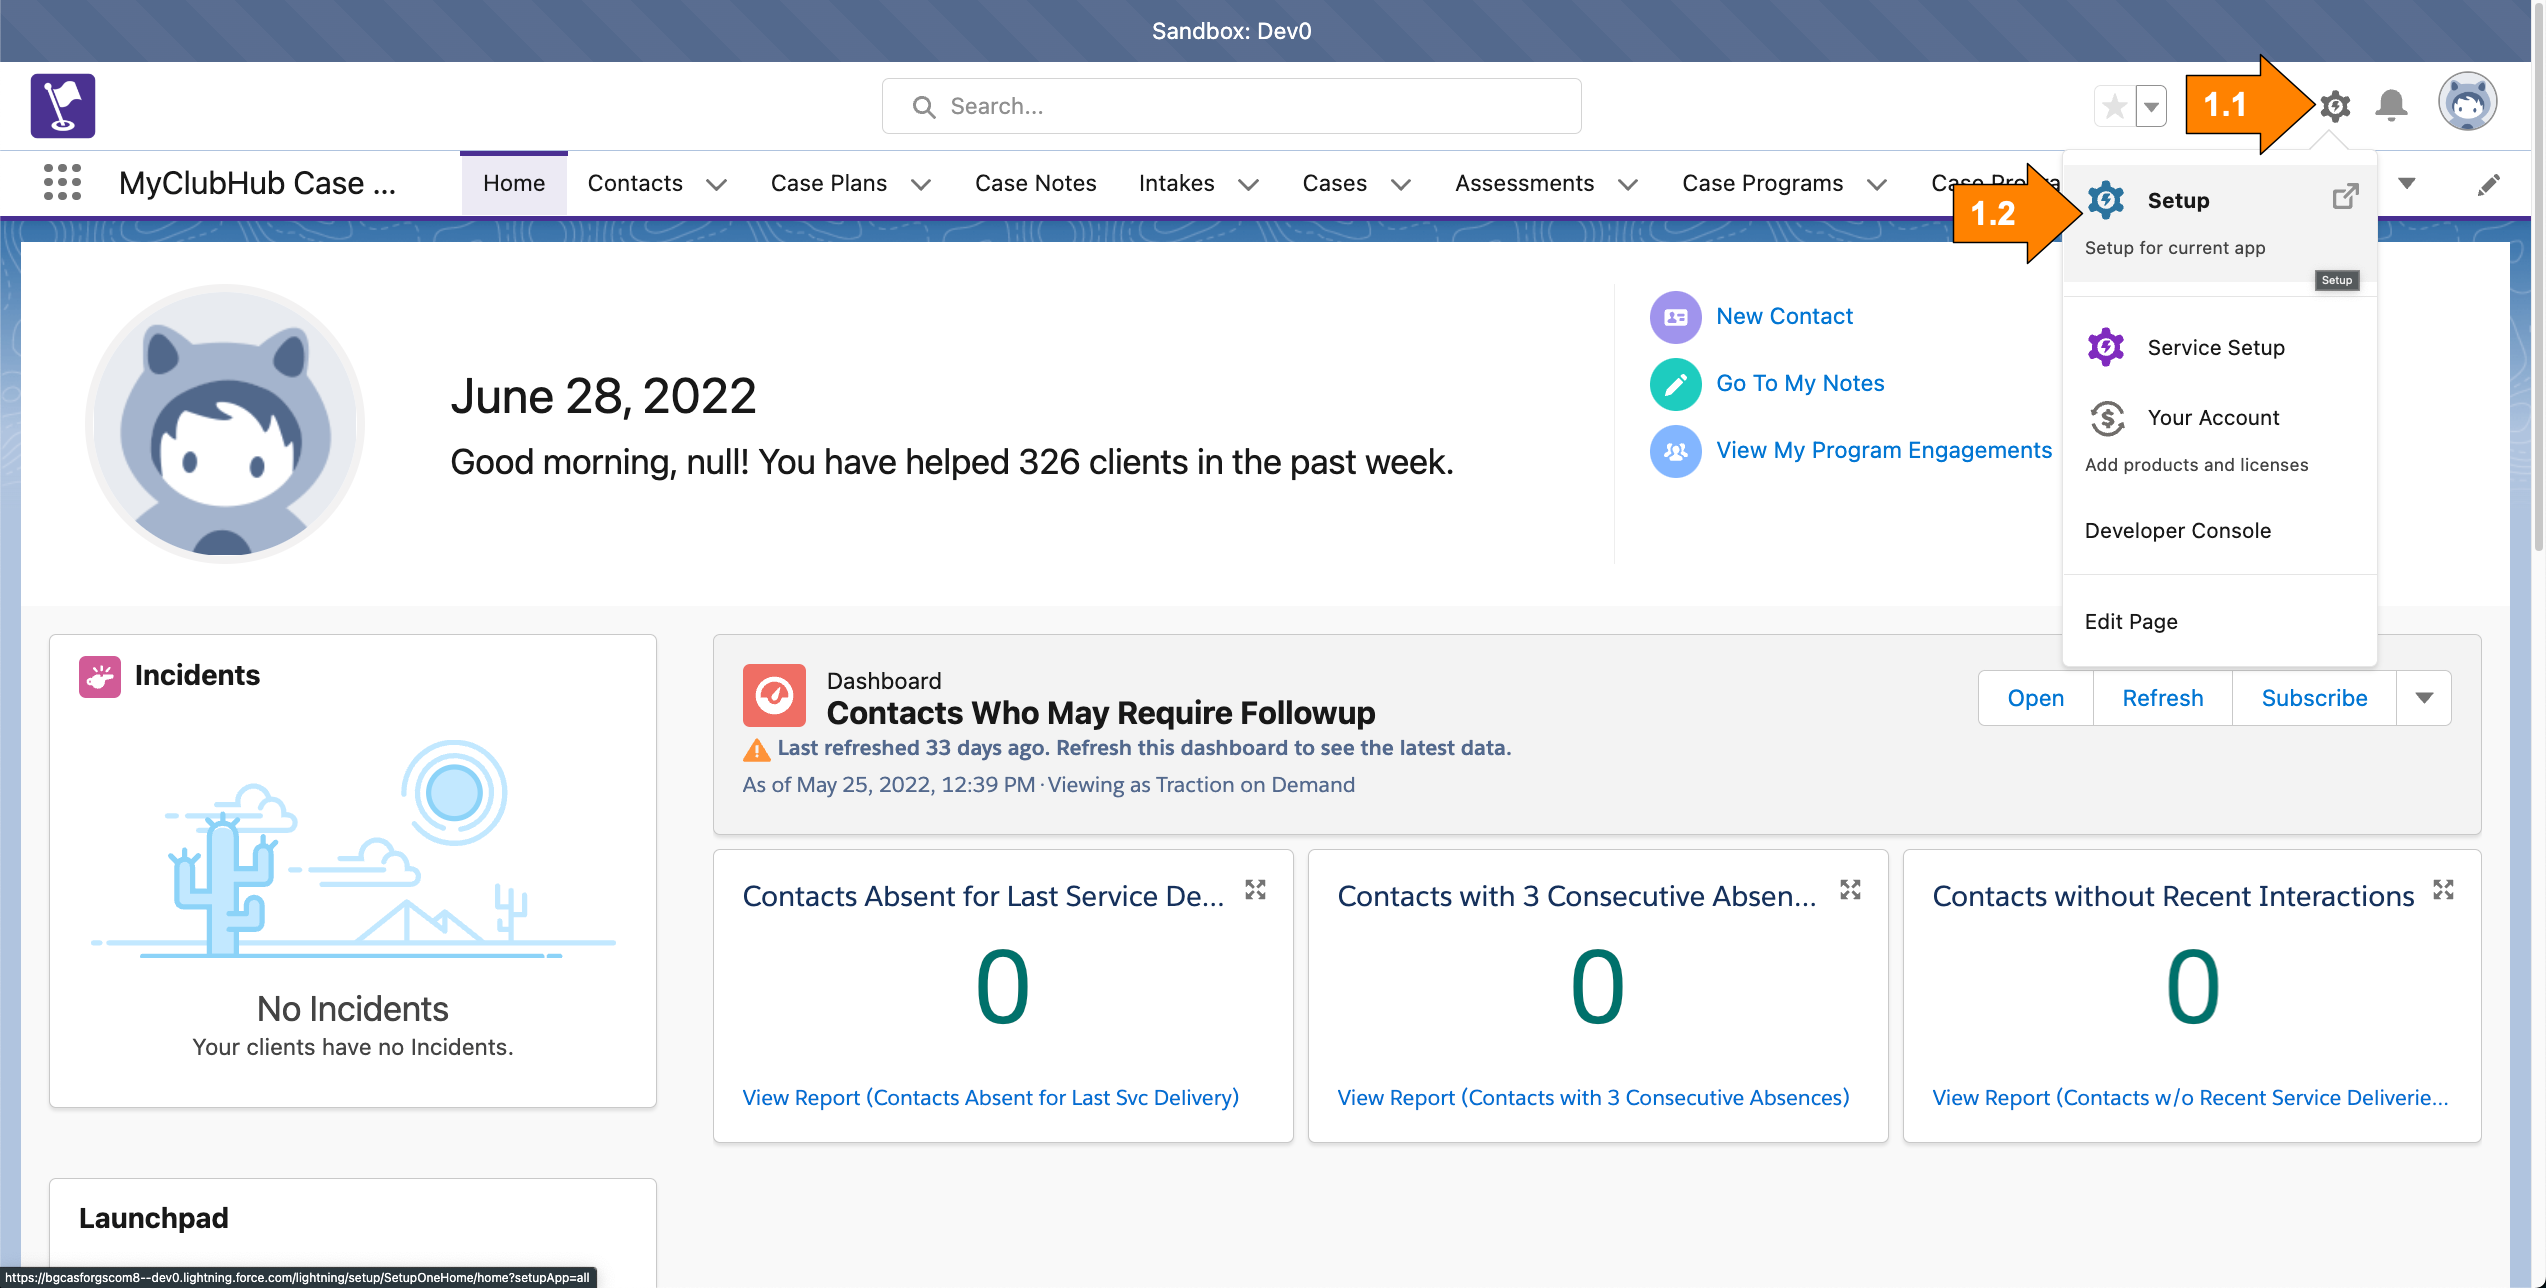The width and height of the screenshot is (2546, 1288).
Task: Click the pencil edit navigation icon
Action: tap(2488, 185)
